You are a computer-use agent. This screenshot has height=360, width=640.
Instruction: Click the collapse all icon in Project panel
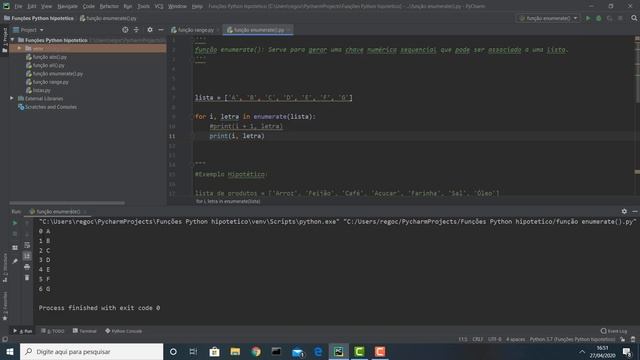tap(136, 30)
